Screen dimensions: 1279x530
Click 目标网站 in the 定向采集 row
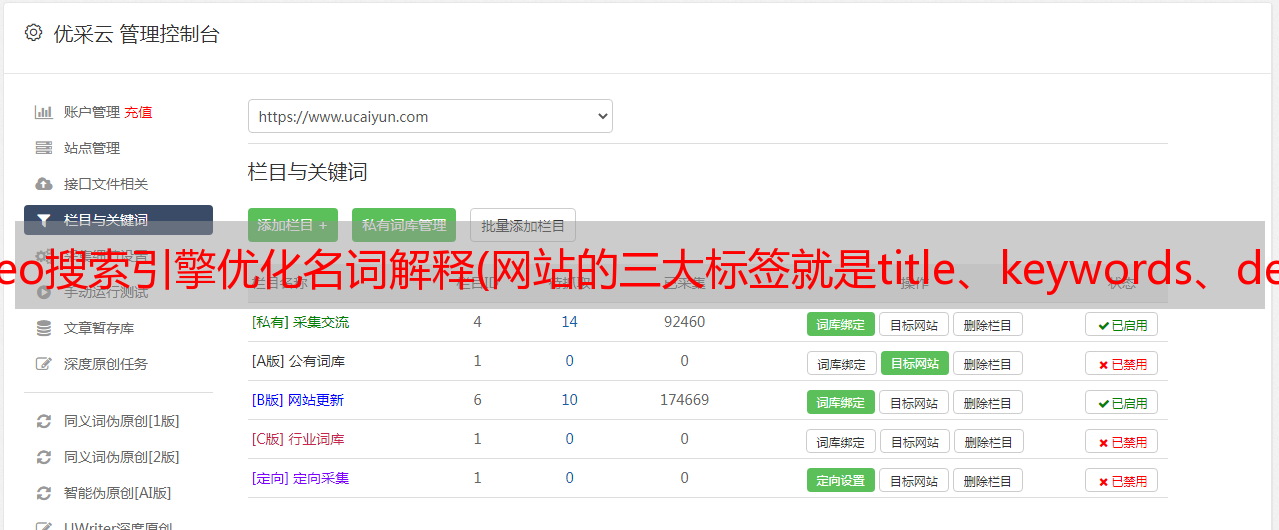coord(914,480)
